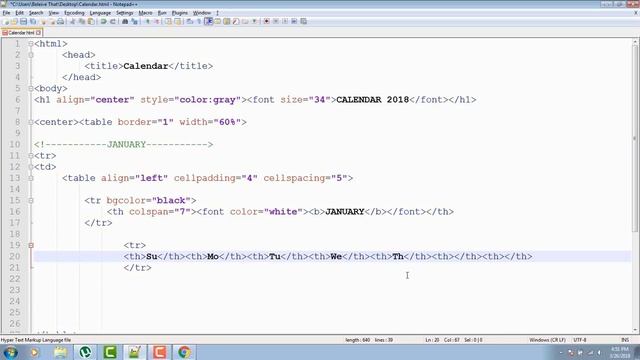Undo the last edit via toolbar
640x360 pixels.
[104, 21]
